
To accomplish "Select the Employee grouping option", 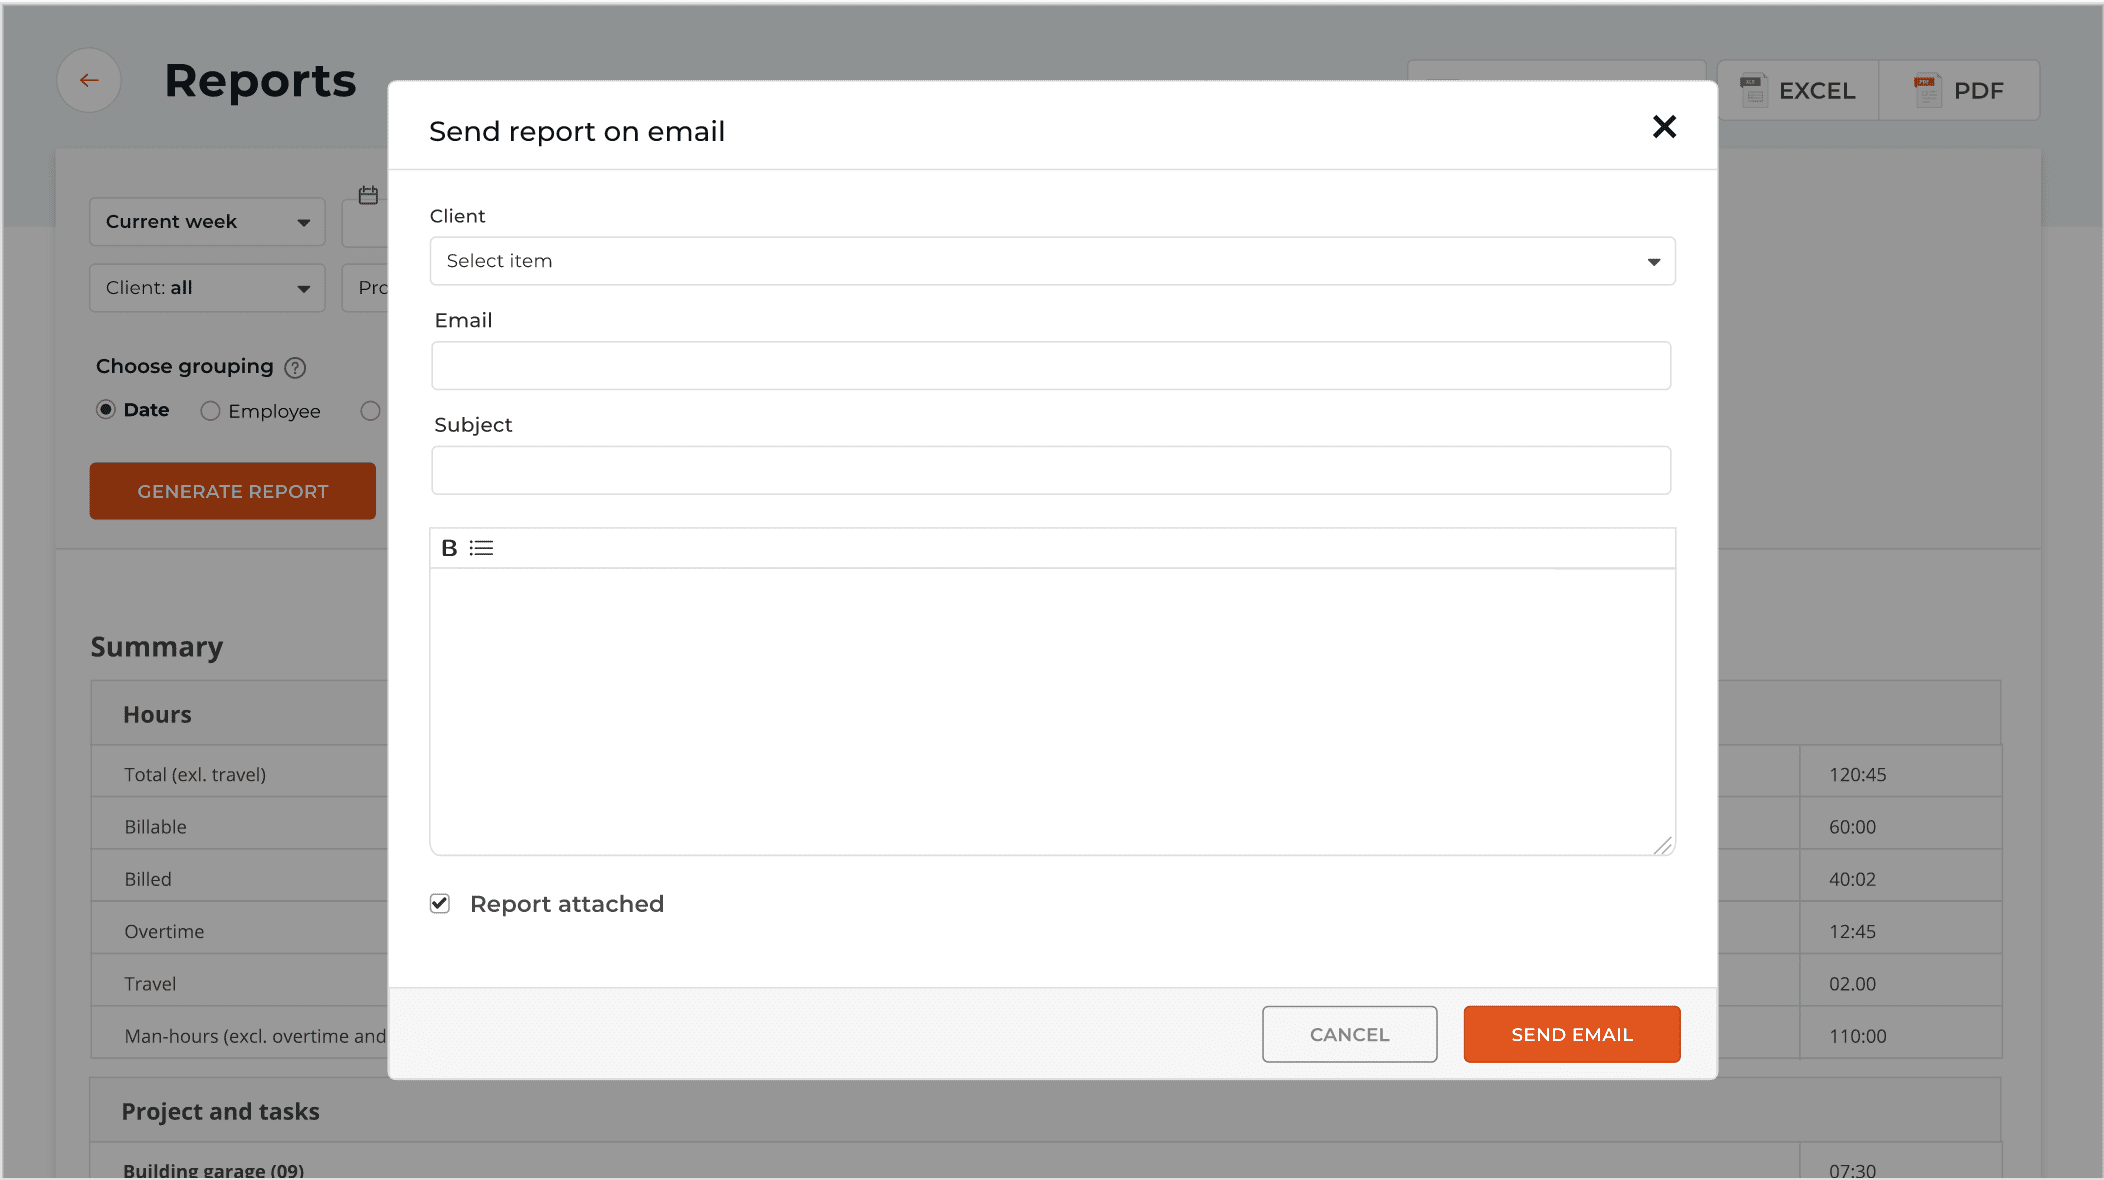I will click(210, 411).
